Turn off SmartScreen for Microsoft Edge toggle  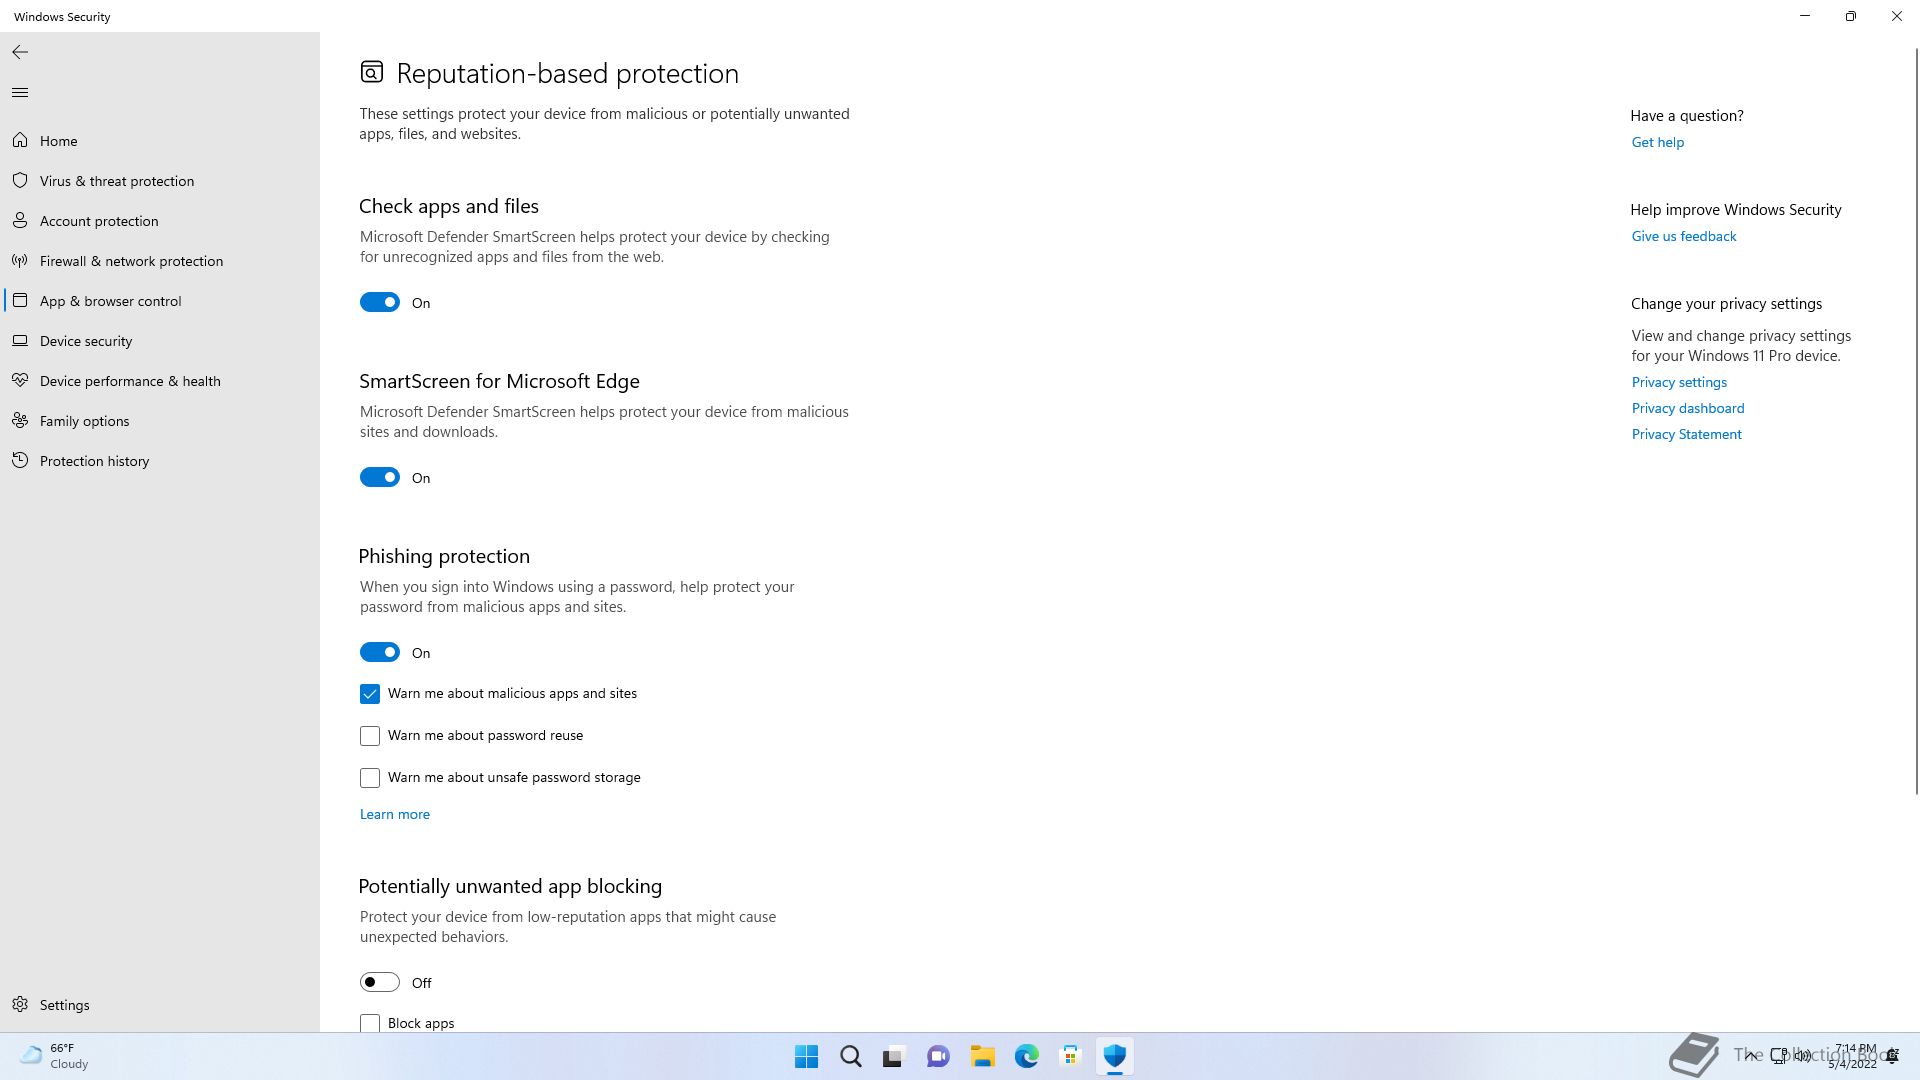[380, 478]
